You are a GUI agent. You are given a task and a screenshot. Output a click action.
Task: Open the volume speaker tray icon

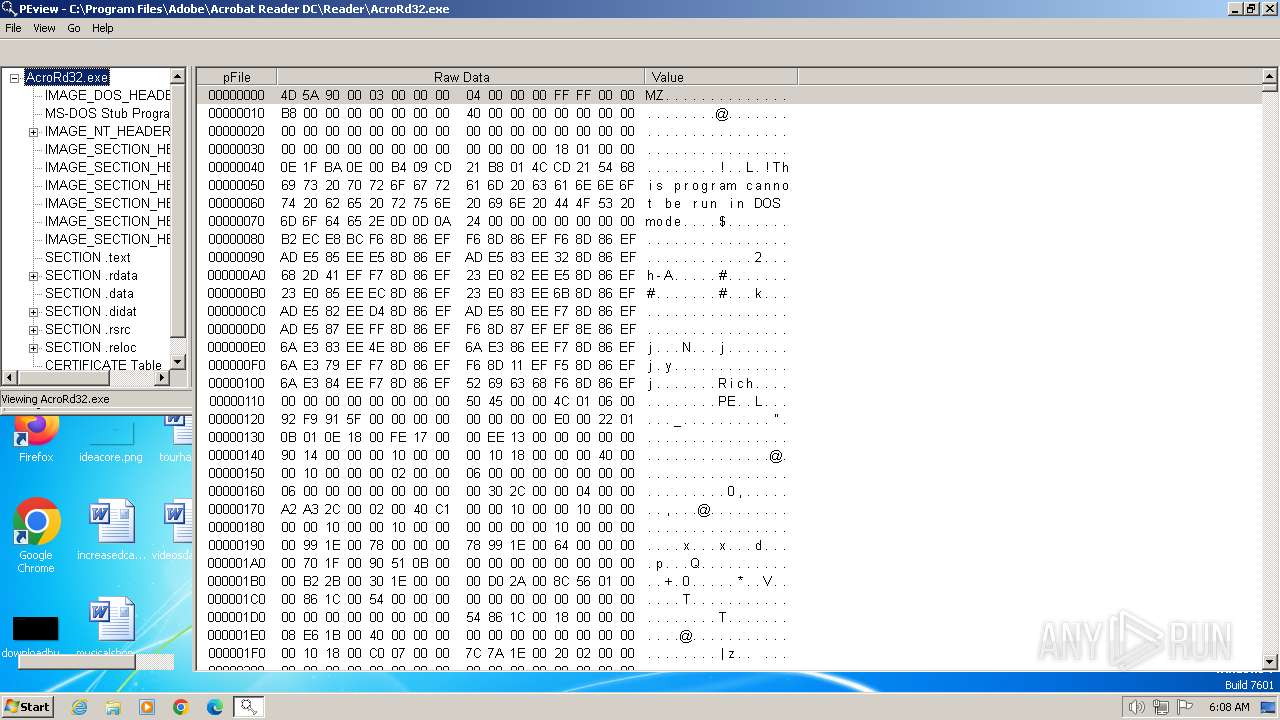pyautogui.click(x=1136, y=707)
